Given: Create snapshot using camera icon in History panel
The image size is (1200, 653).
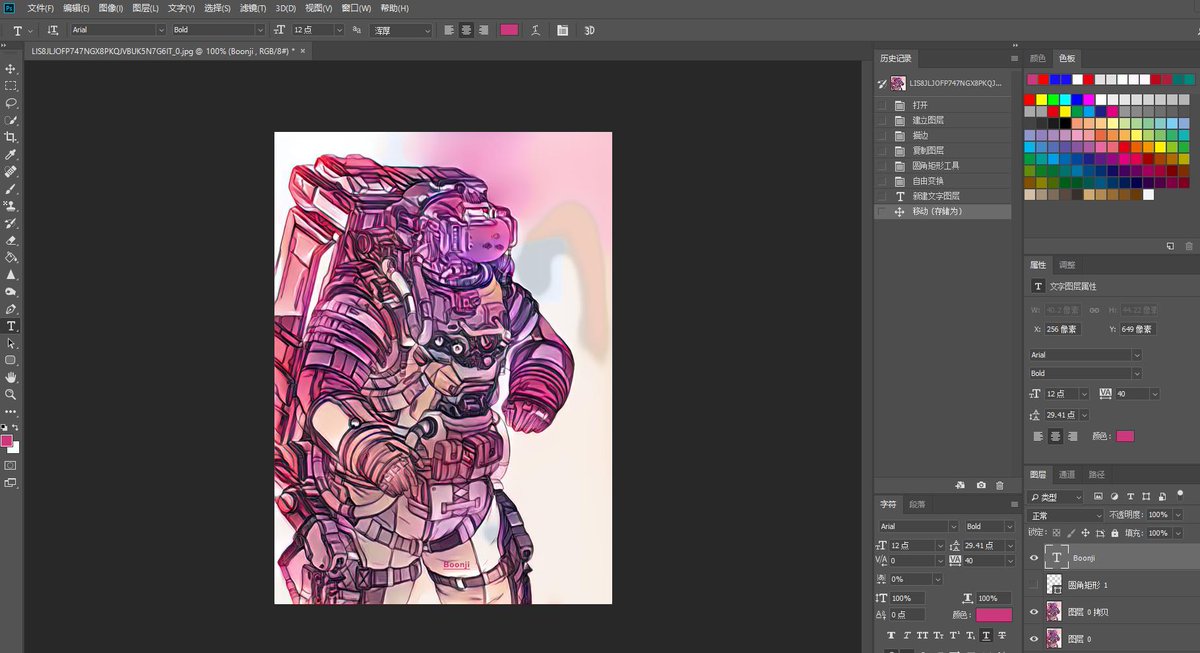Looking at the screenshot, I should (980, 485).
